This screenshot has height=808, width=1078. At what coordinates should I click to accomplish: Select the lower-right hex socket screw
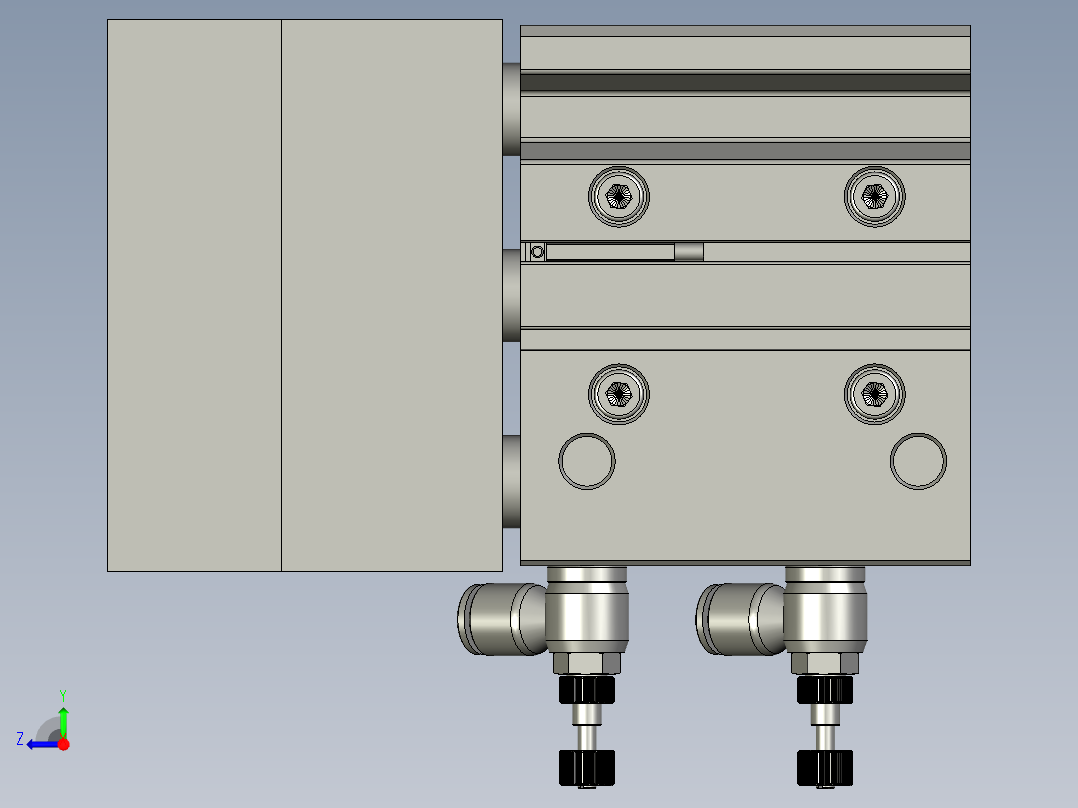coord(874,394)
